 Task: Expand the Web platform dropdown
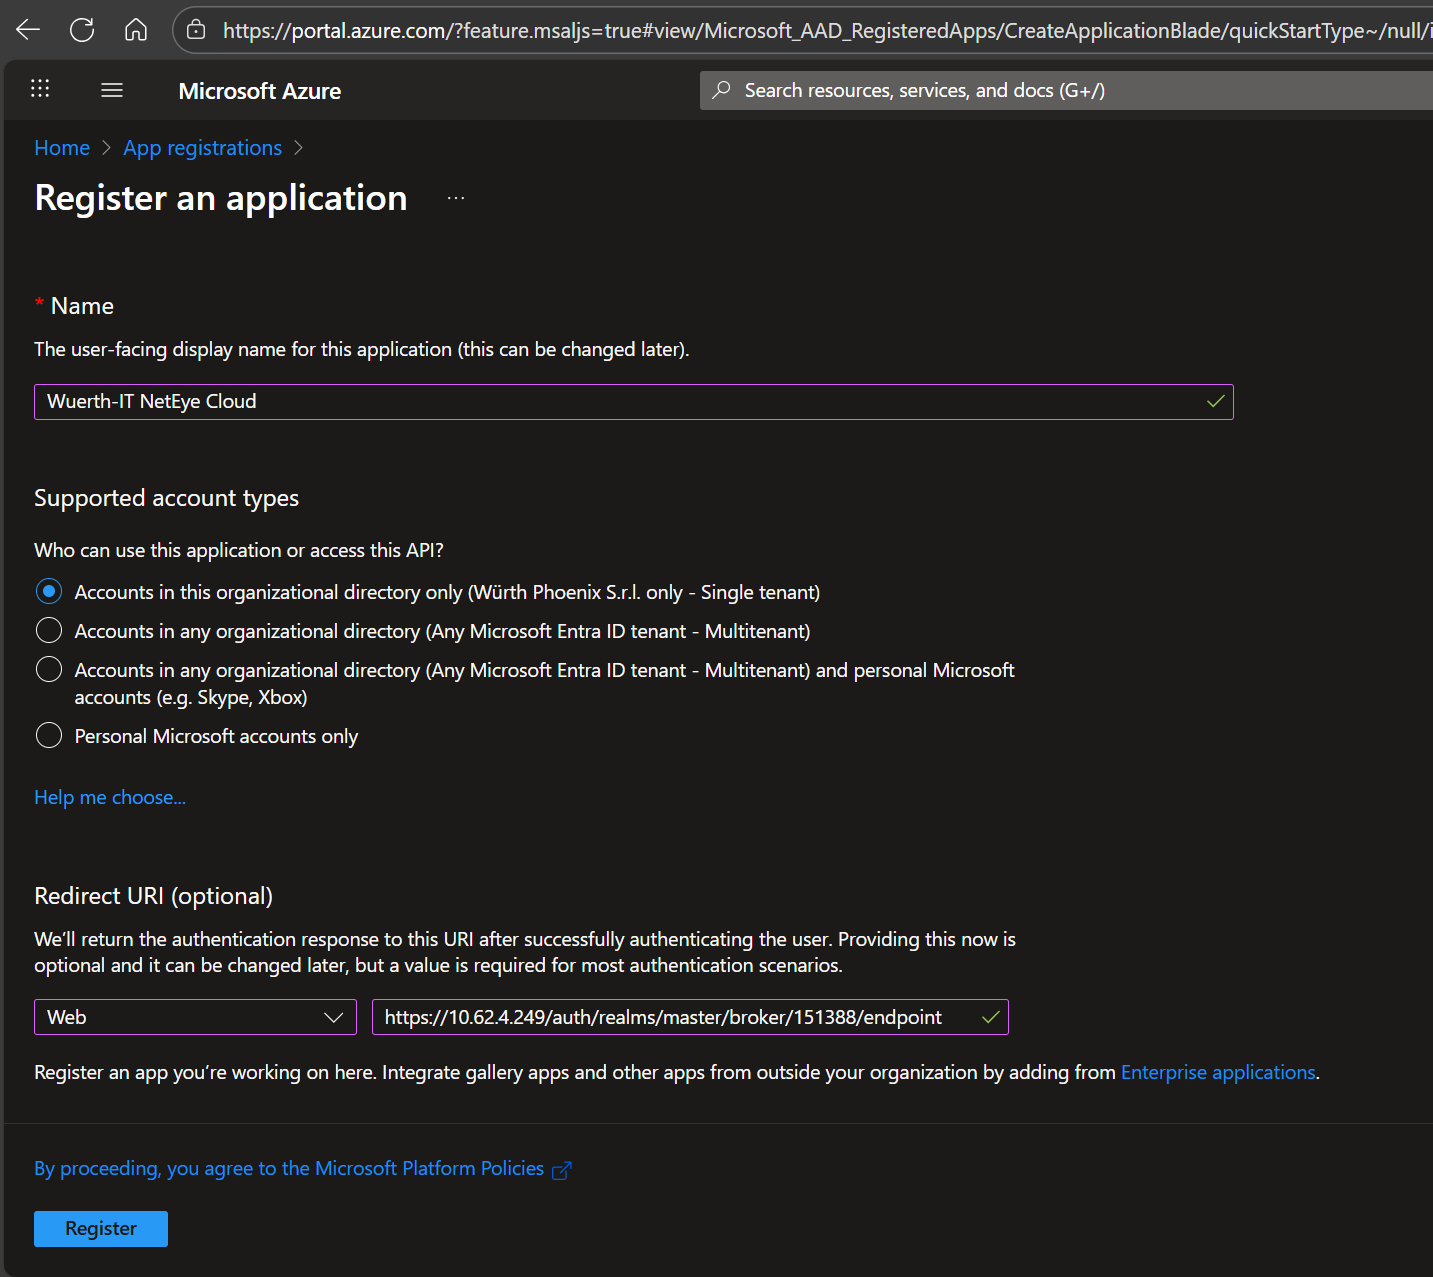click(x=195, y=1017)
